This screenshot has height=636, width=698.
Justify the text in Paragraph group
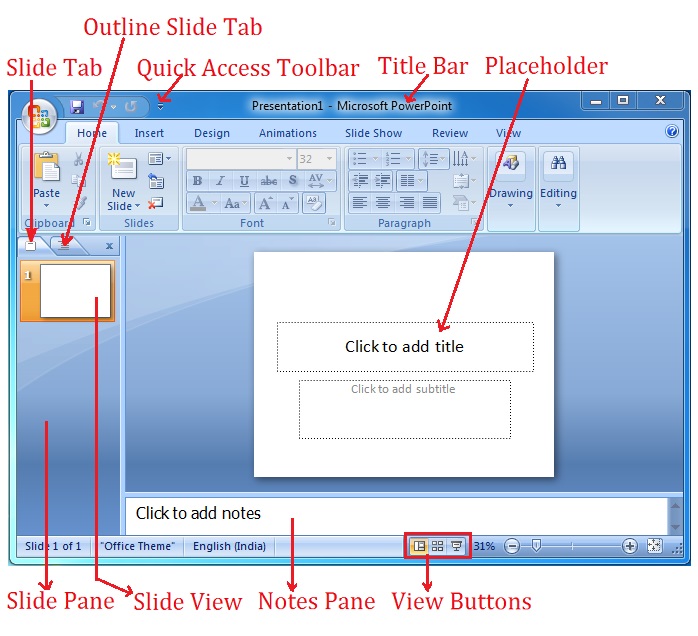coord(430,203)
